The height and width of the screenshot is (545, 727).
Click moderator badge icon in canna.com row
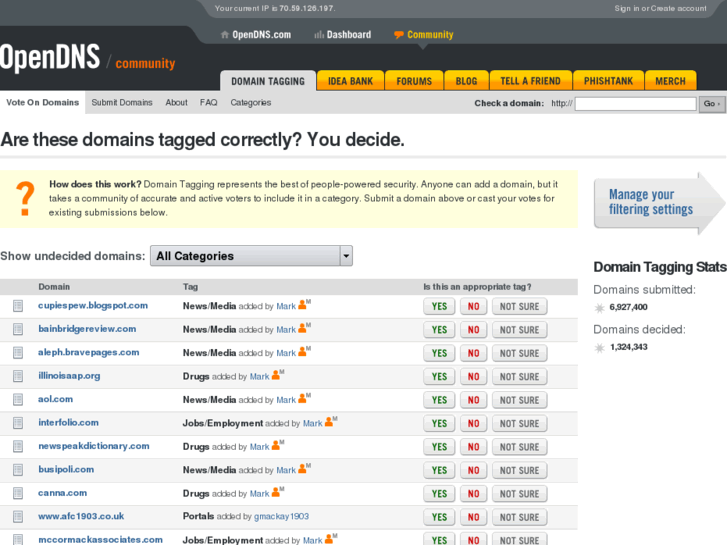tap(278, 491)
